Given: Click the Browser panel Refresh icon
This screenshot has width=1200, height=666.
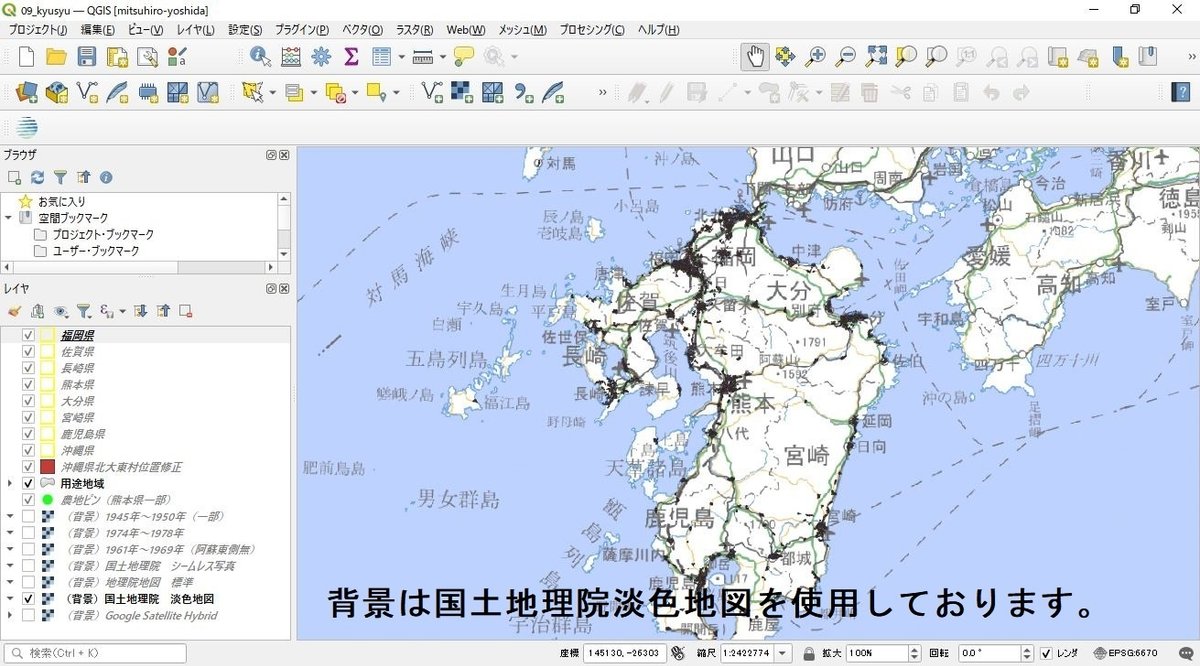Looking at the screenshot, I should [37, 177].
